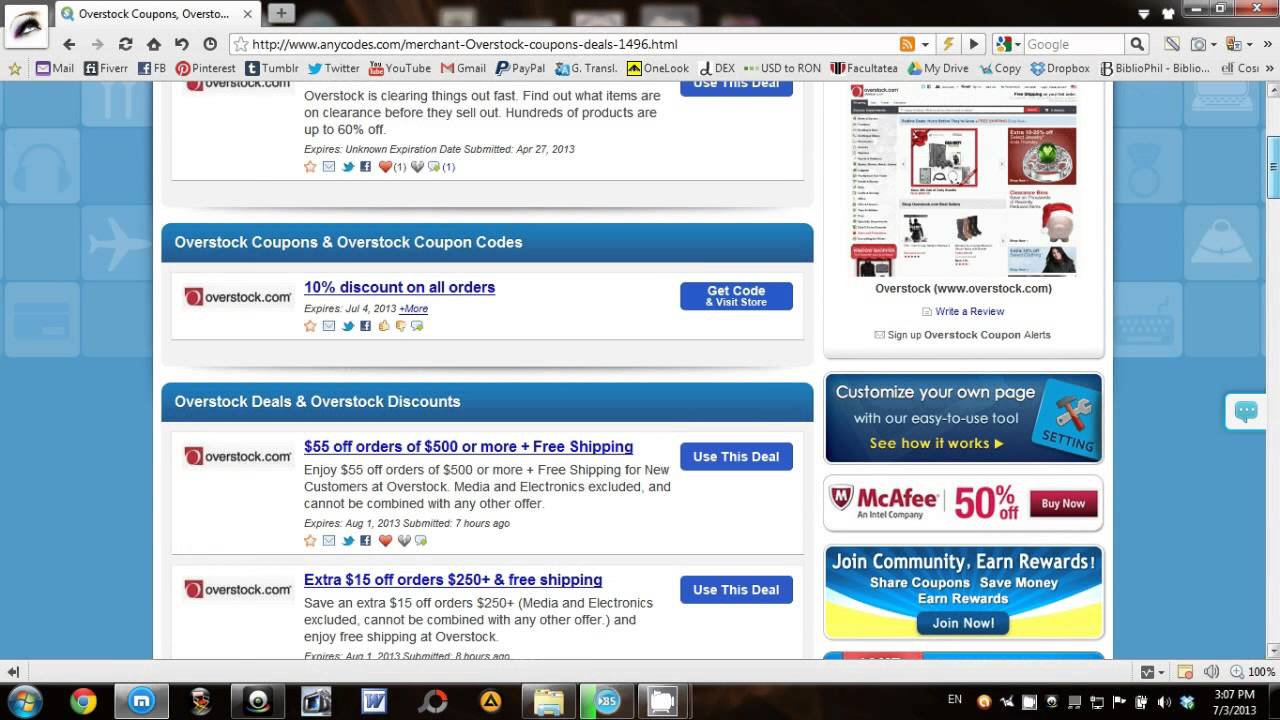This screenshot has height=720, width=1280.
Task: Click Buy Now on the McAfee ad
Action: (1063, 504)
